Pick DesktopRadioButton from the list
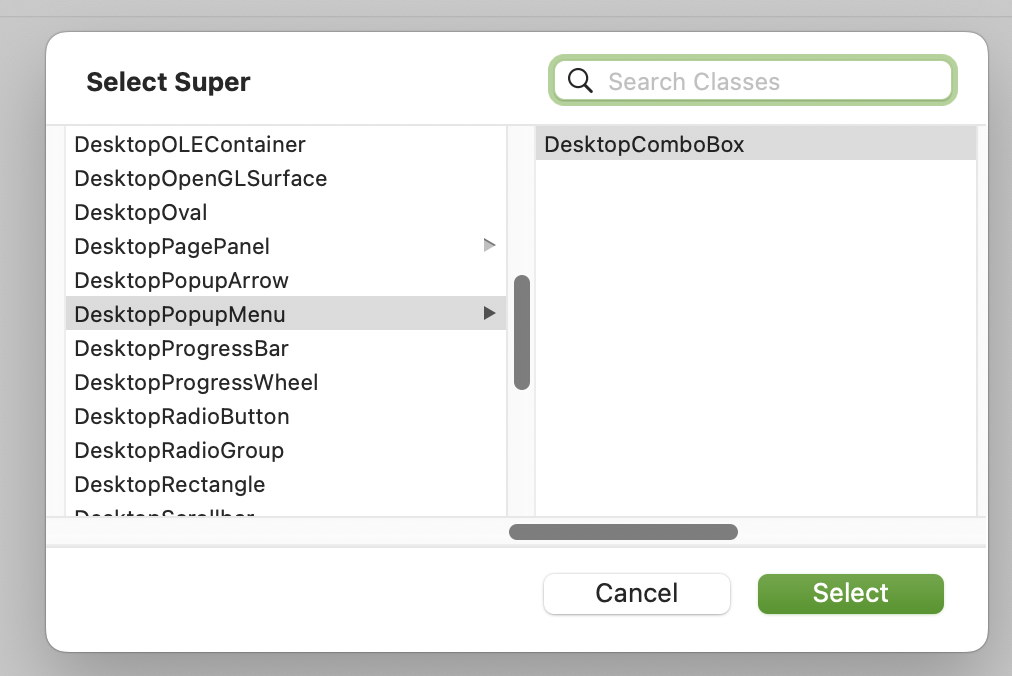 coord(286,416)
